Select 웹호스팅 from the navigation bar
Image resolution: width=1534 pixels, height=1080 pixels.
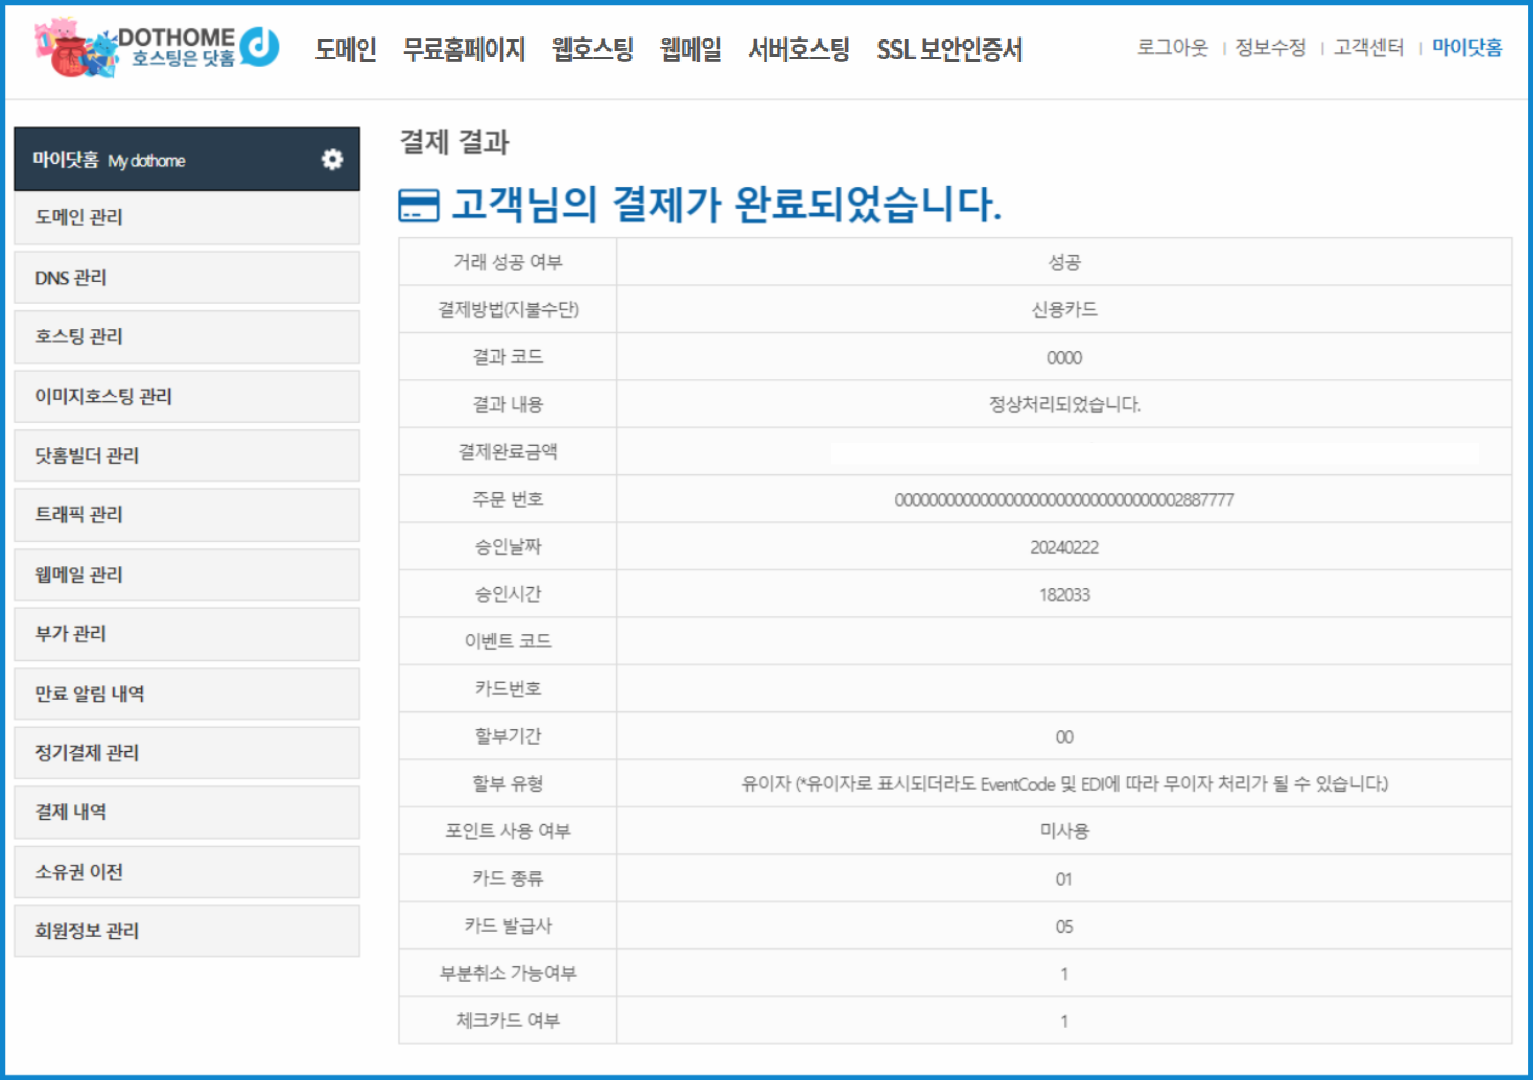pyautogui.click(x=592, y=49)
